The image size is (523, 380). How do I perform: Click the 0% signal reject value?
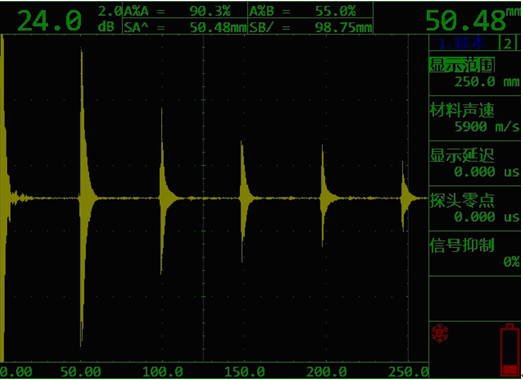511,262
